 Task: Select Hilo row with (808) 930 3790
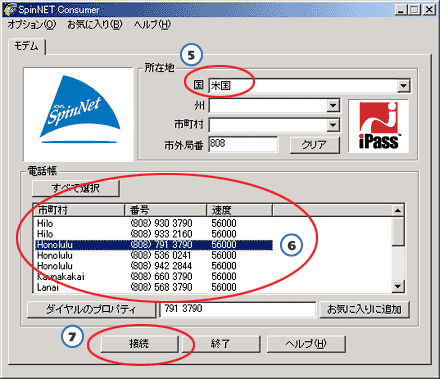click(153, 223)
